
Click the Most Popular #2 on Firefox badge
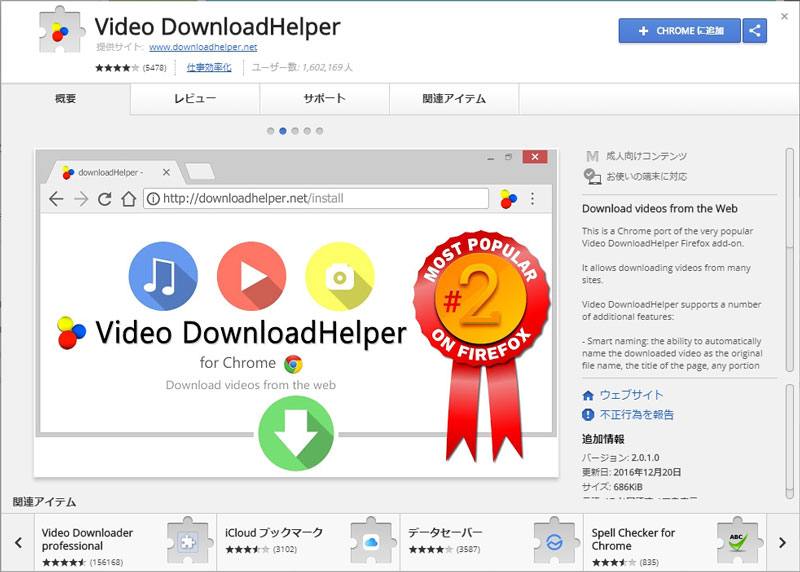(481, 347)
